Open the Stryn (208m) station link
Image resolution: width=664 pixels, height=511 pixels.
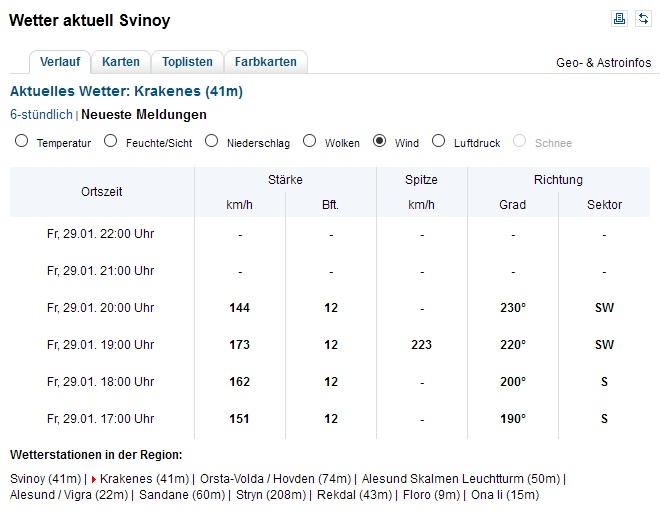click(270, 494)
